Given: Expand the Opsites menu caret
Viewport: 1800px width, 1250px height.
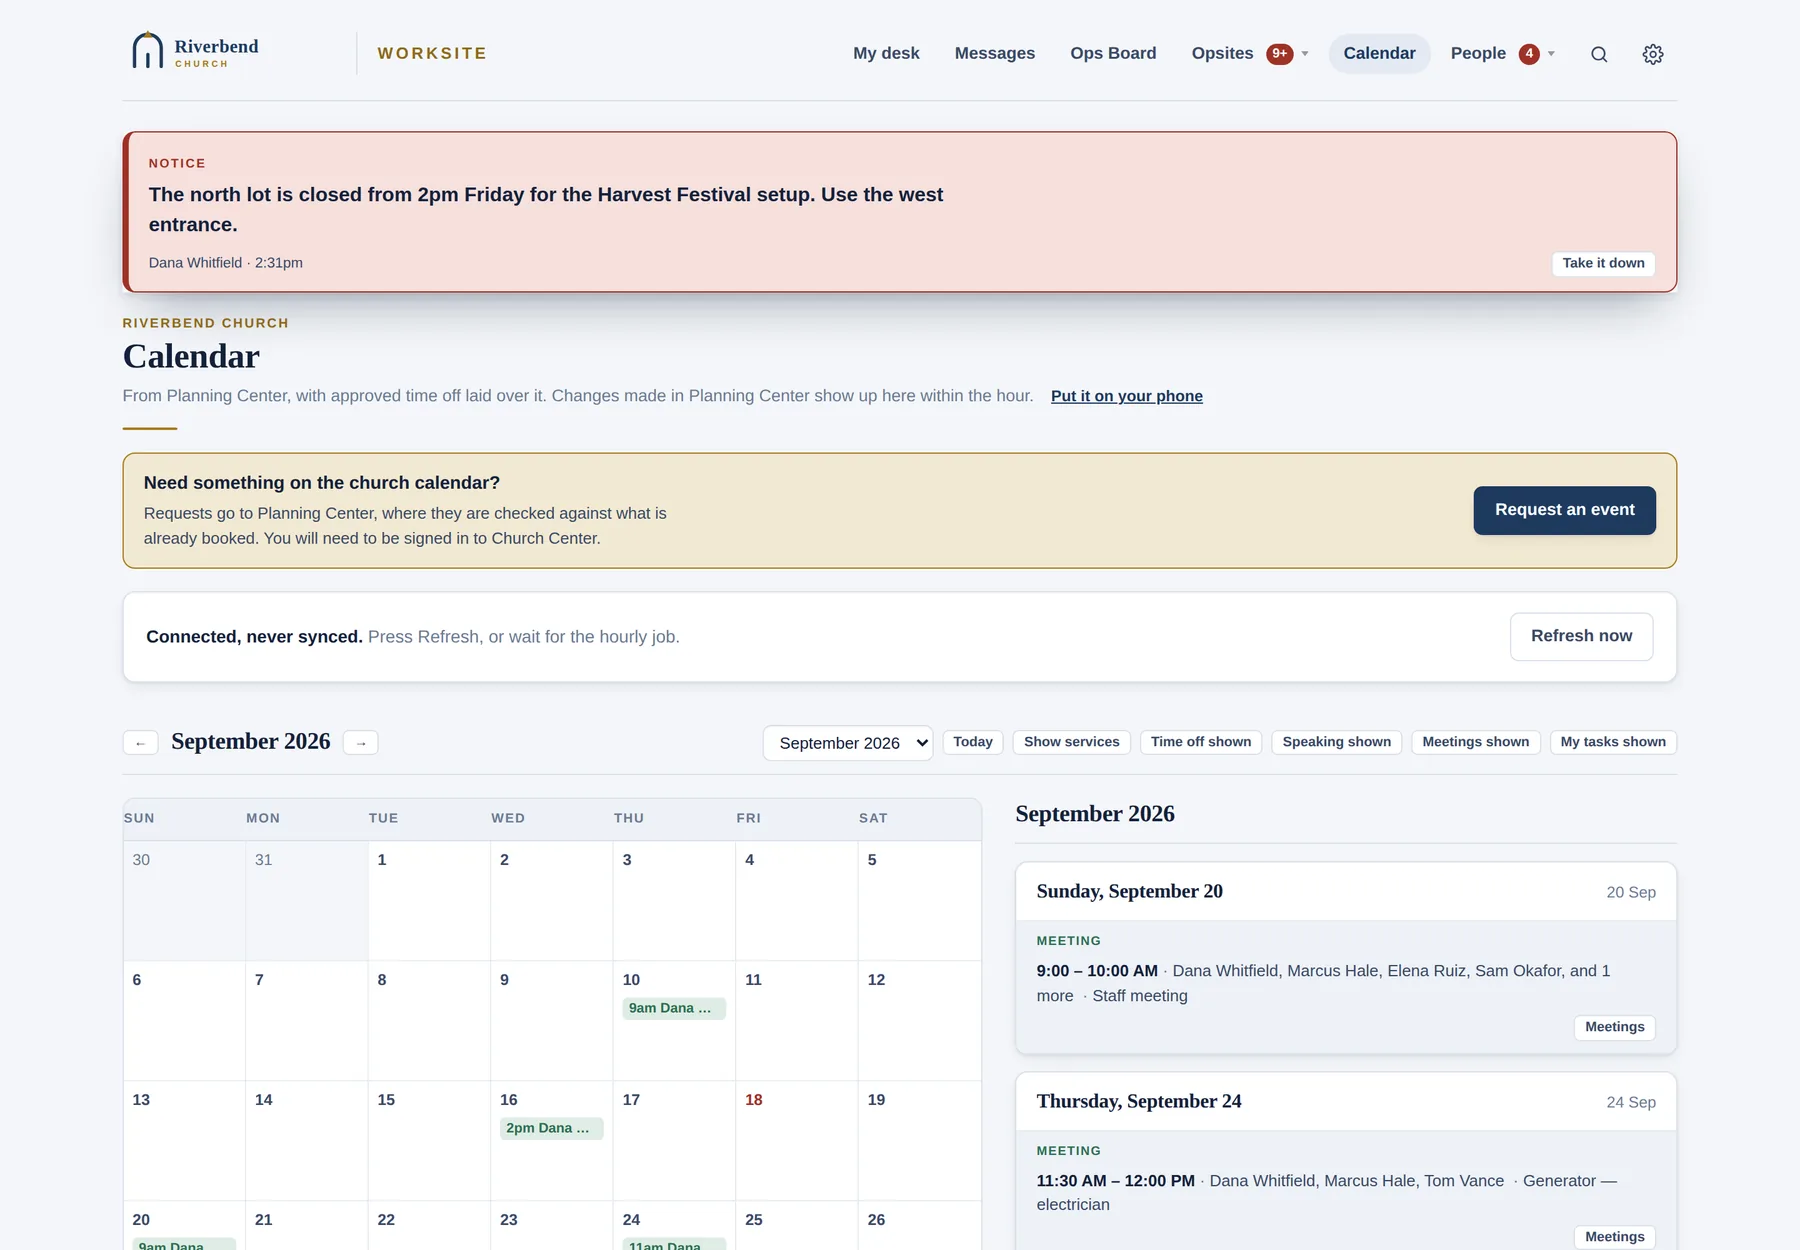Looking at the screenshot, I should tap(1305, 54).
